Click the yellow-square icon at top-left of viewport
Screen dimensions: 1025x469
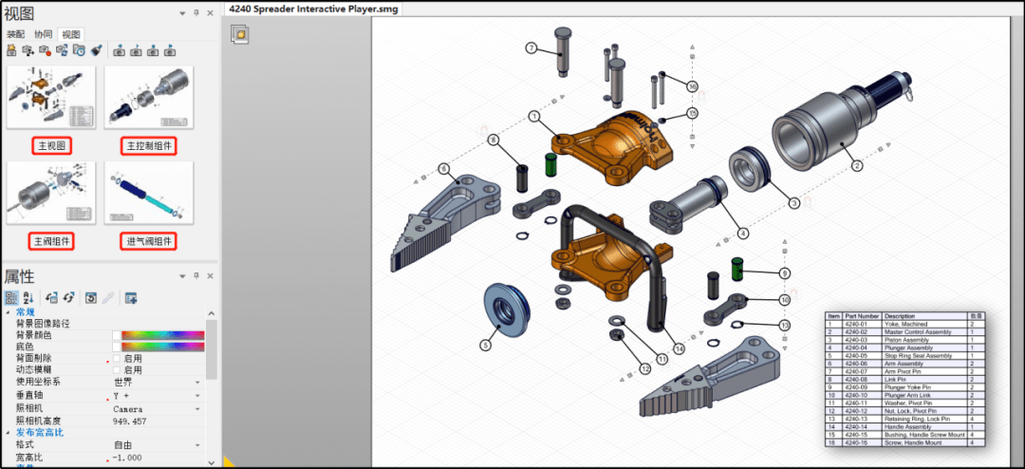point(240,34)
